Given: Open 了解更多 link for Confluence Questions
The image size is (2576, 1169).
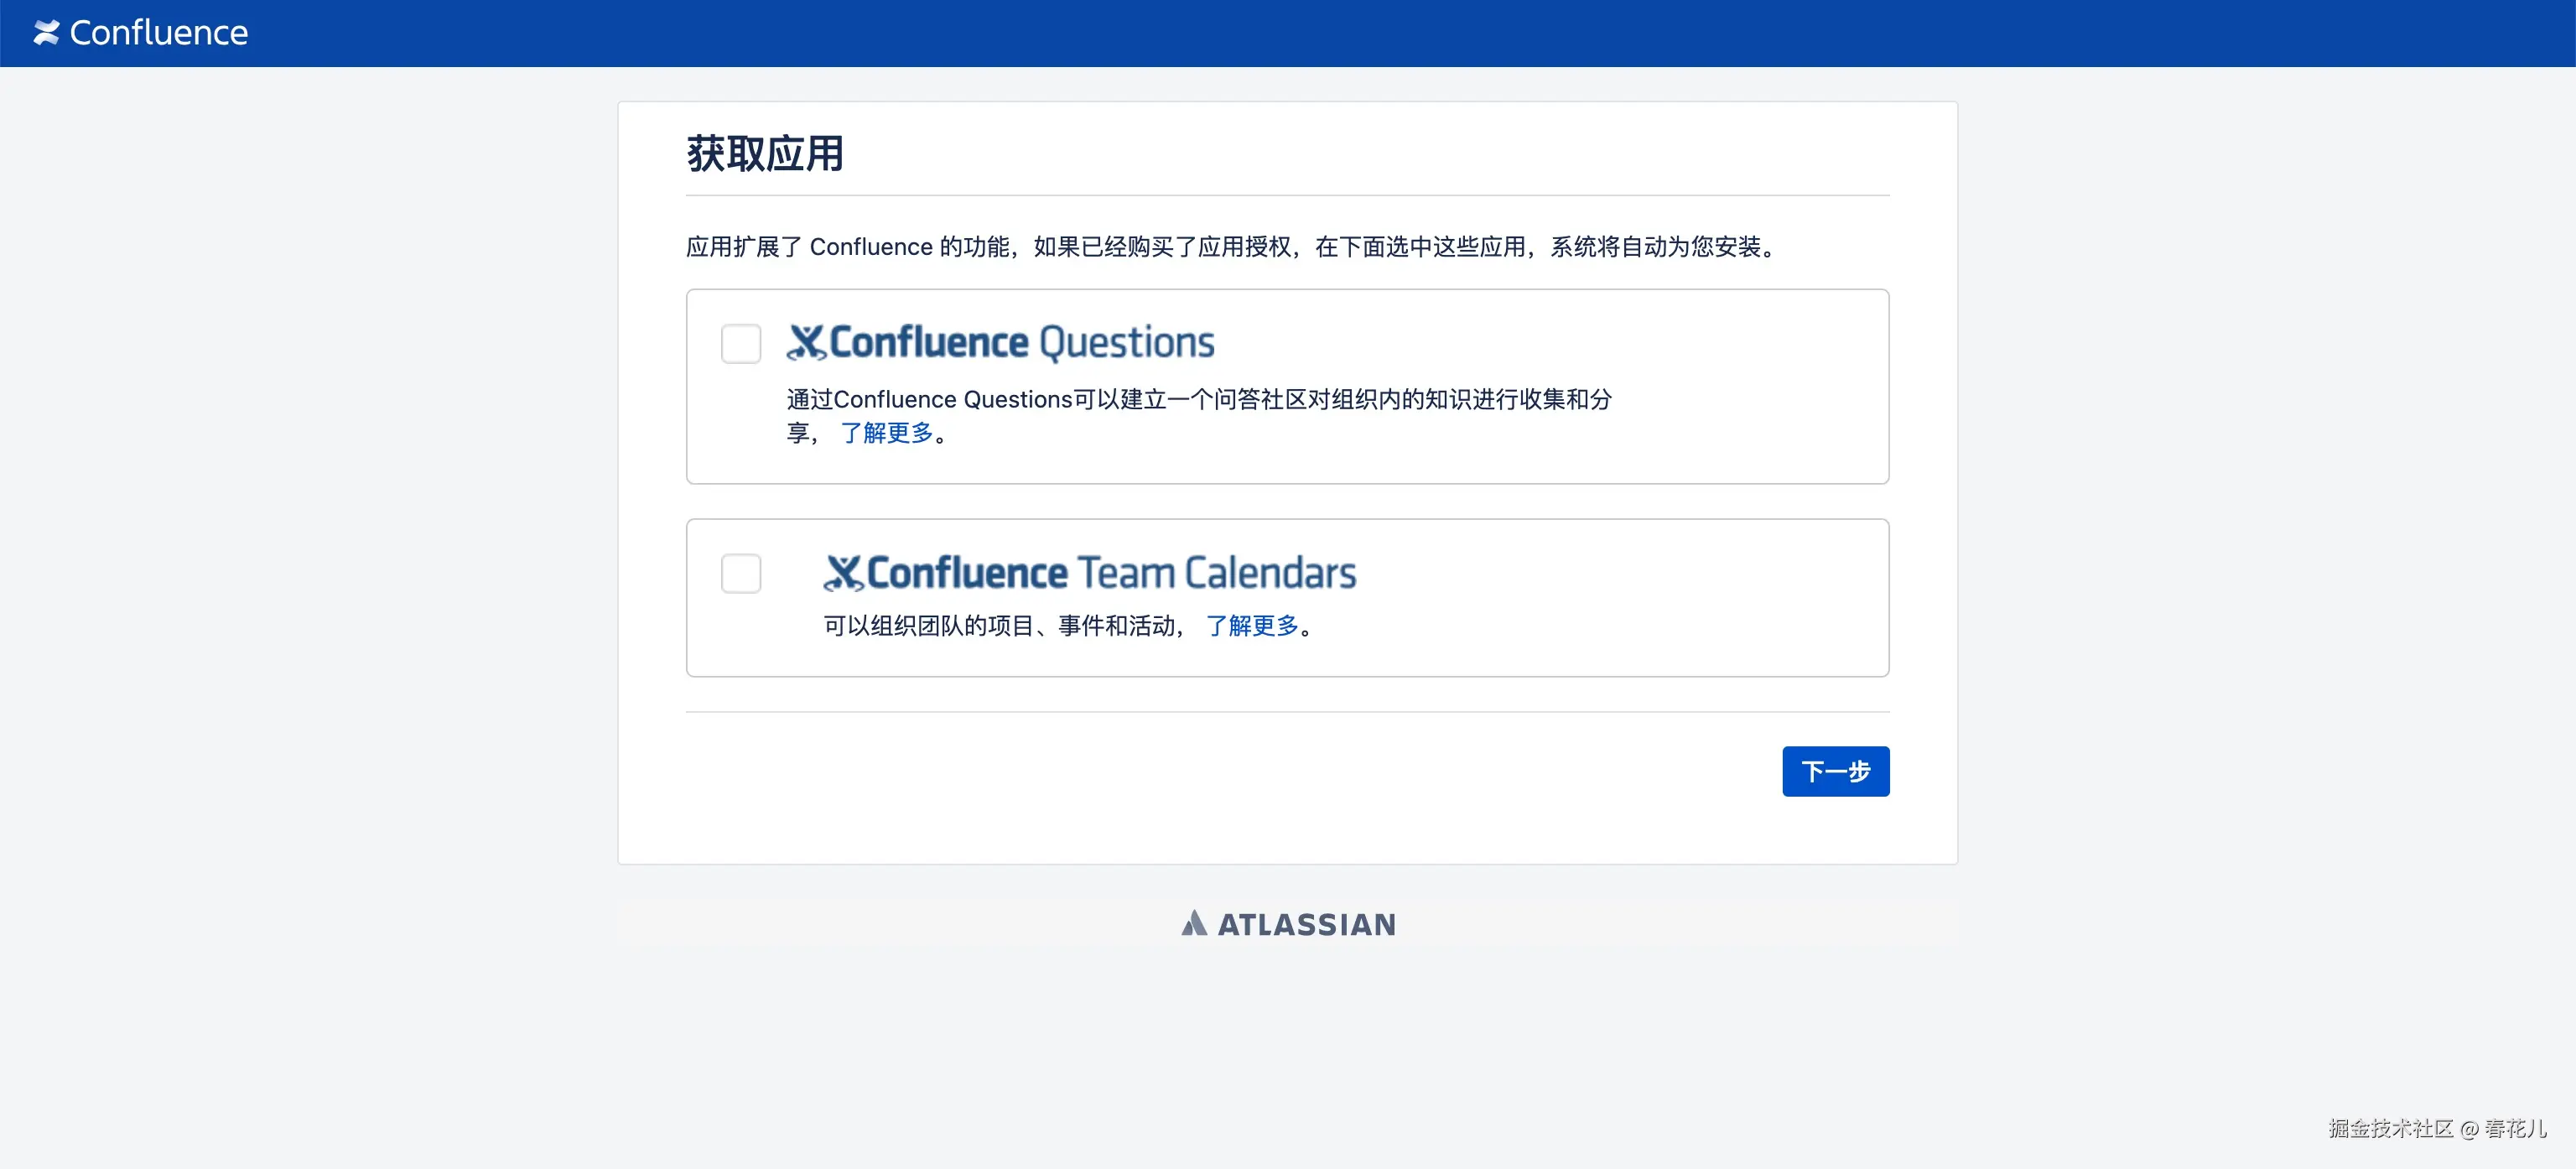Looking at the screenshot, I should point(887,433).
